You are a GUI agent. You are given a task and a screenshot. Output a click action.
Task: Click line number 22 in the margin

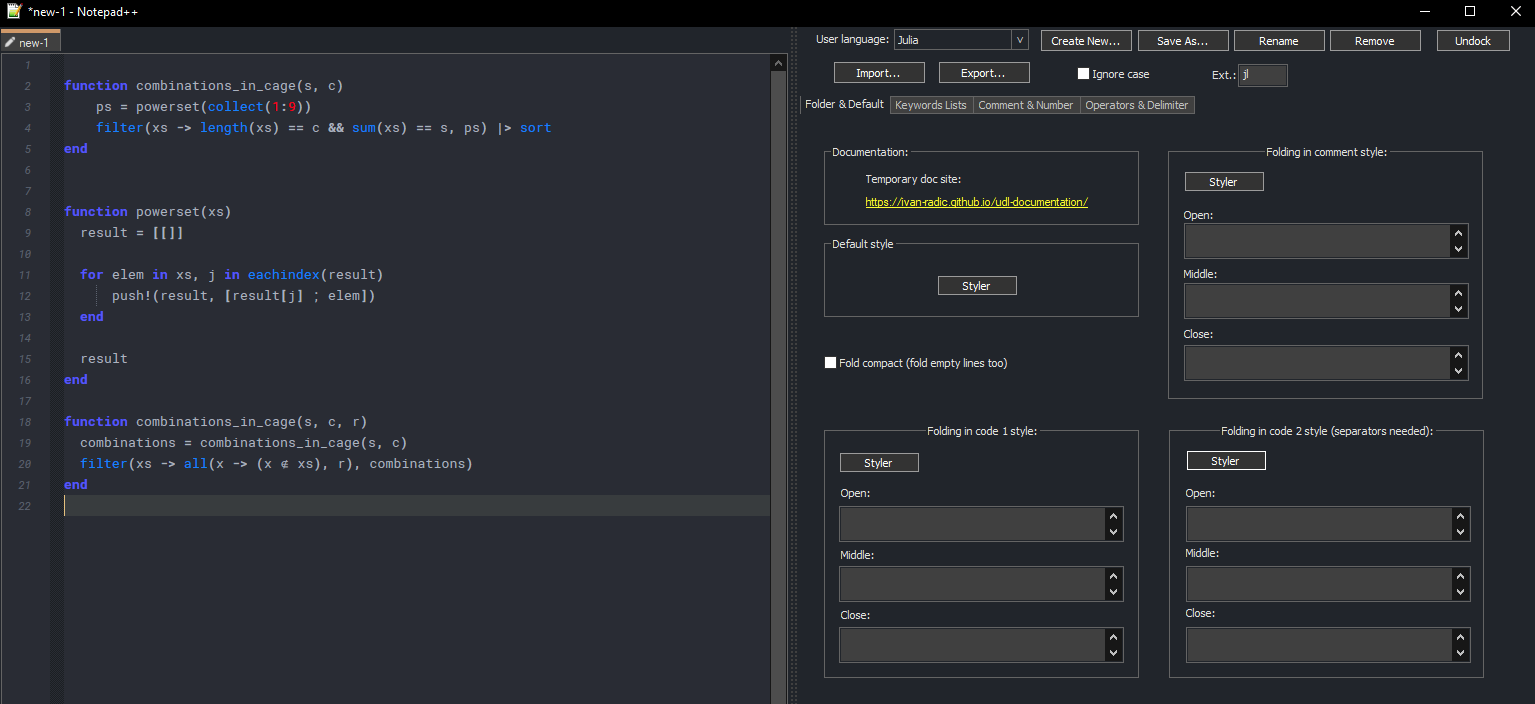pos(26,506)
